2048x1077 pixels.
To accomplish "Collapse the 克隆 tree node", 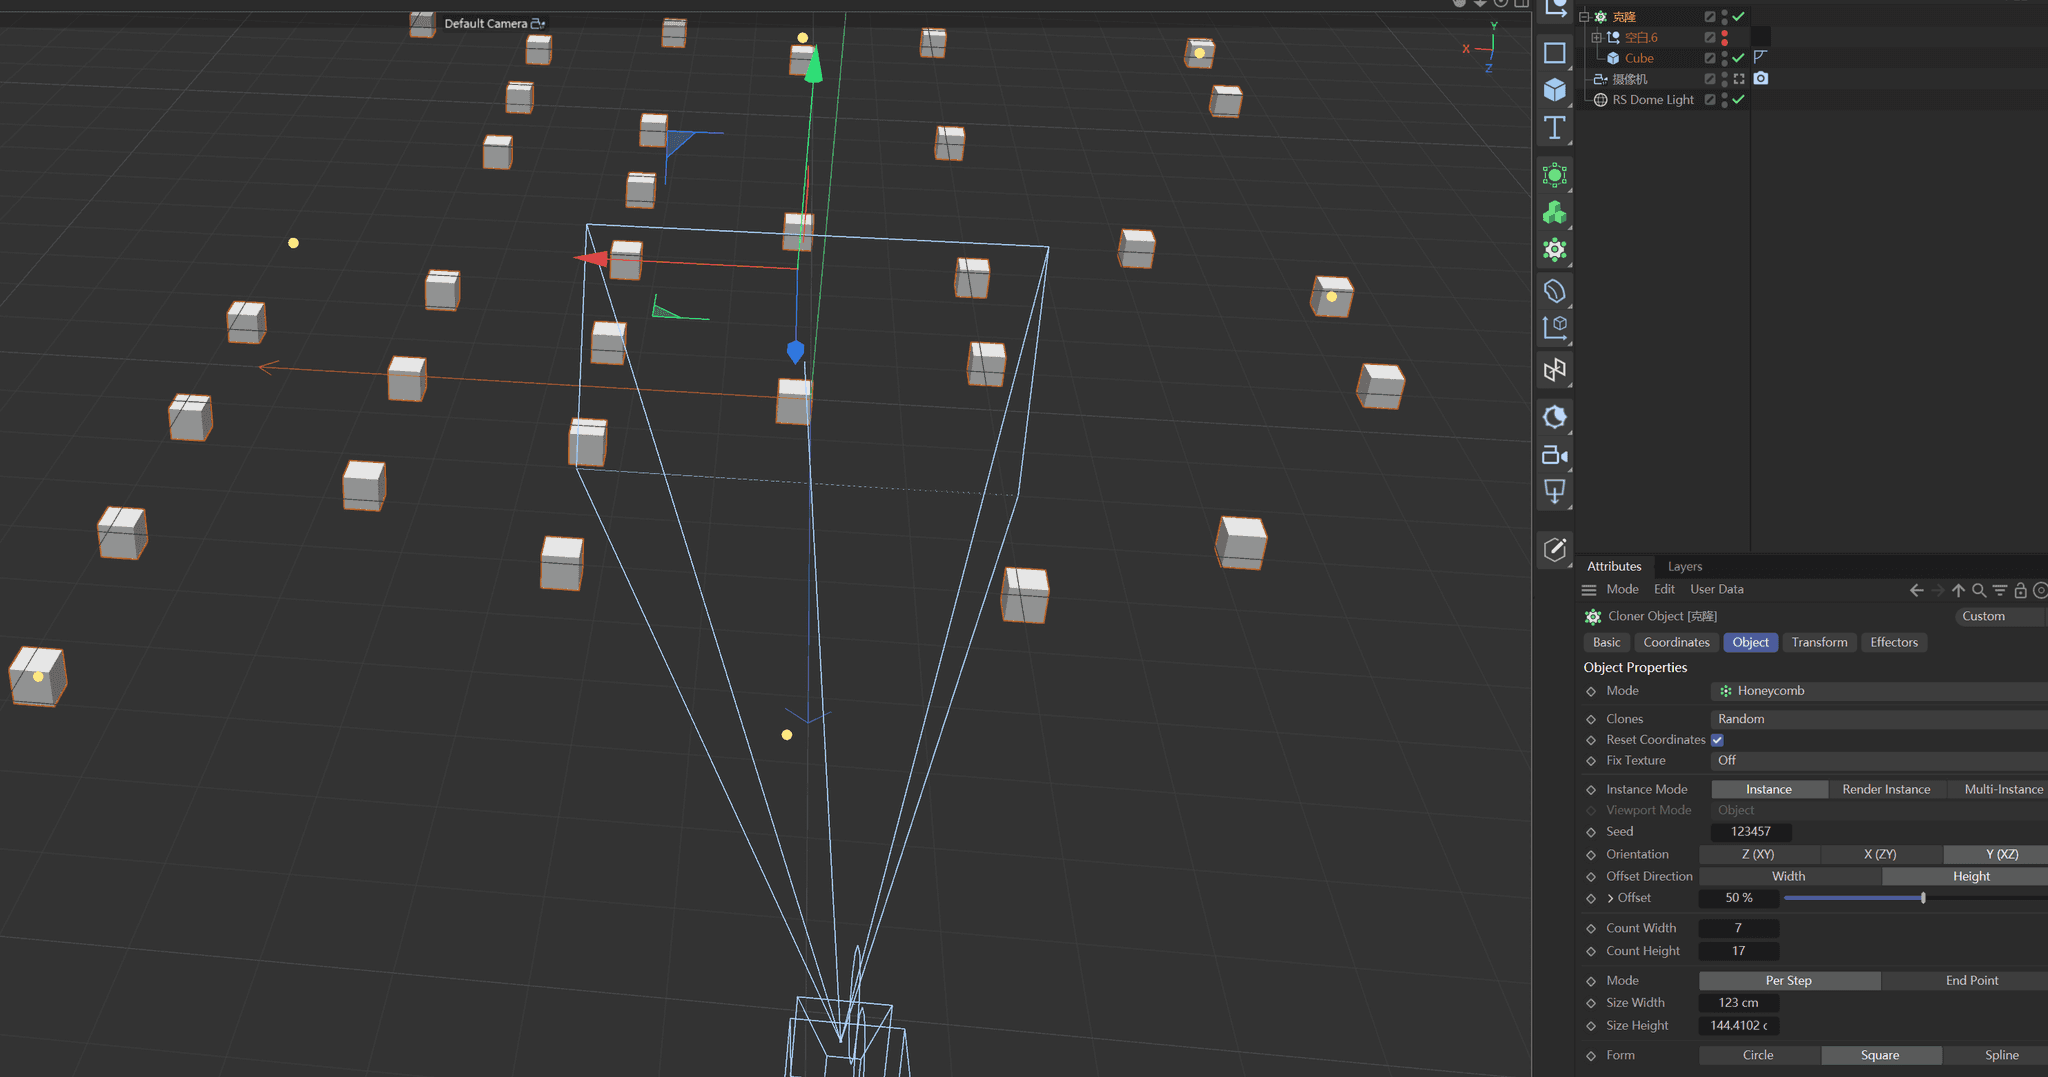I will [1584, 17].
